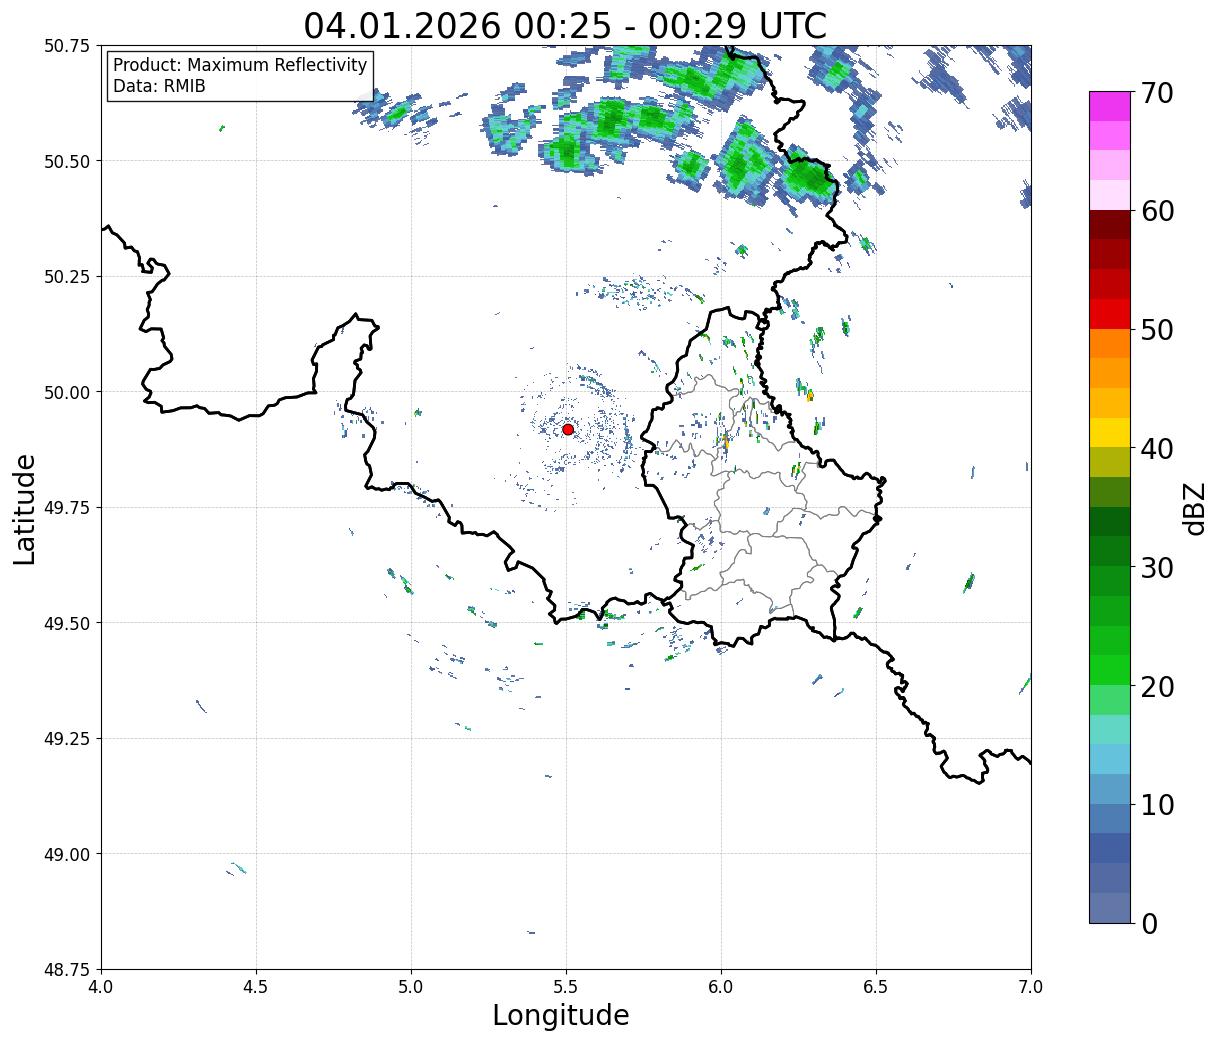Click the longitude tick label 7.0
Viewport: 1219px width, 1040px height.
click(1031, 987)
